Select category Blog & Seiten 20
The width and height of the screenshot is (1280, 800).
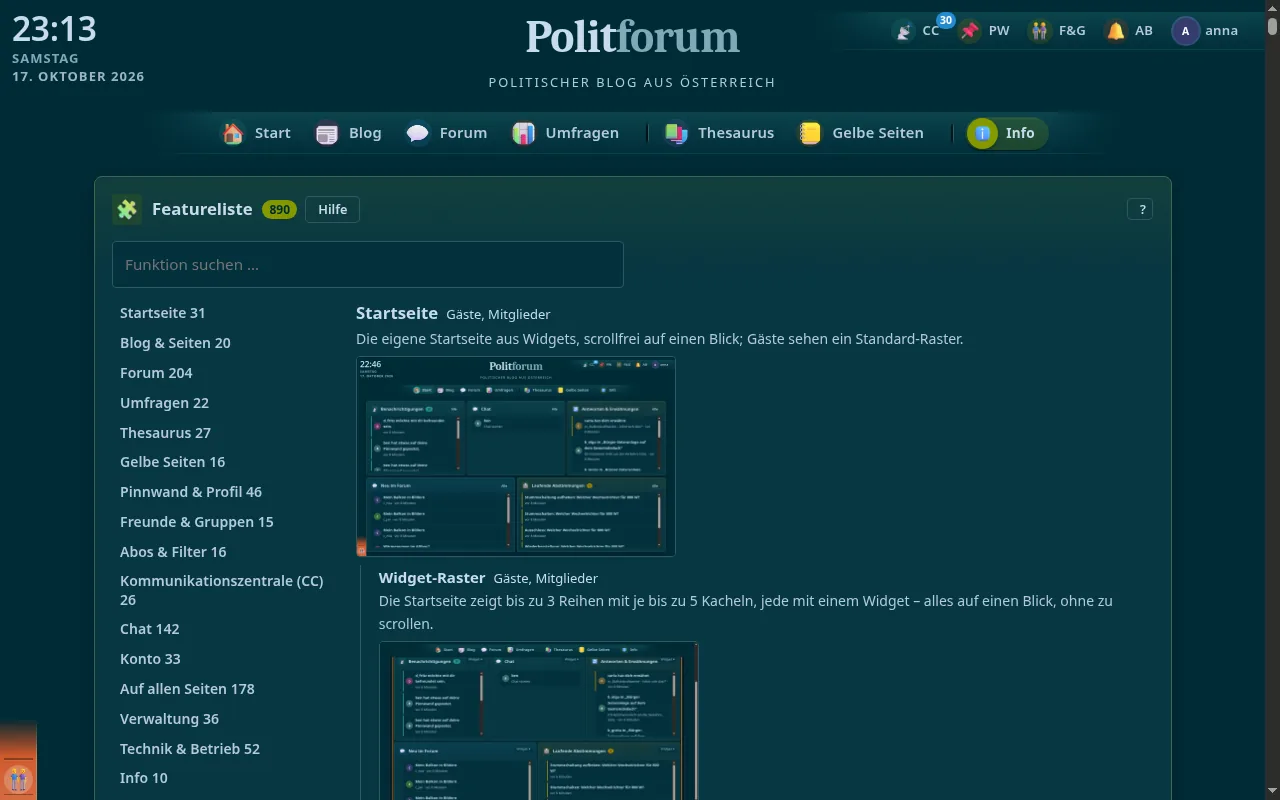pos(175,343)
